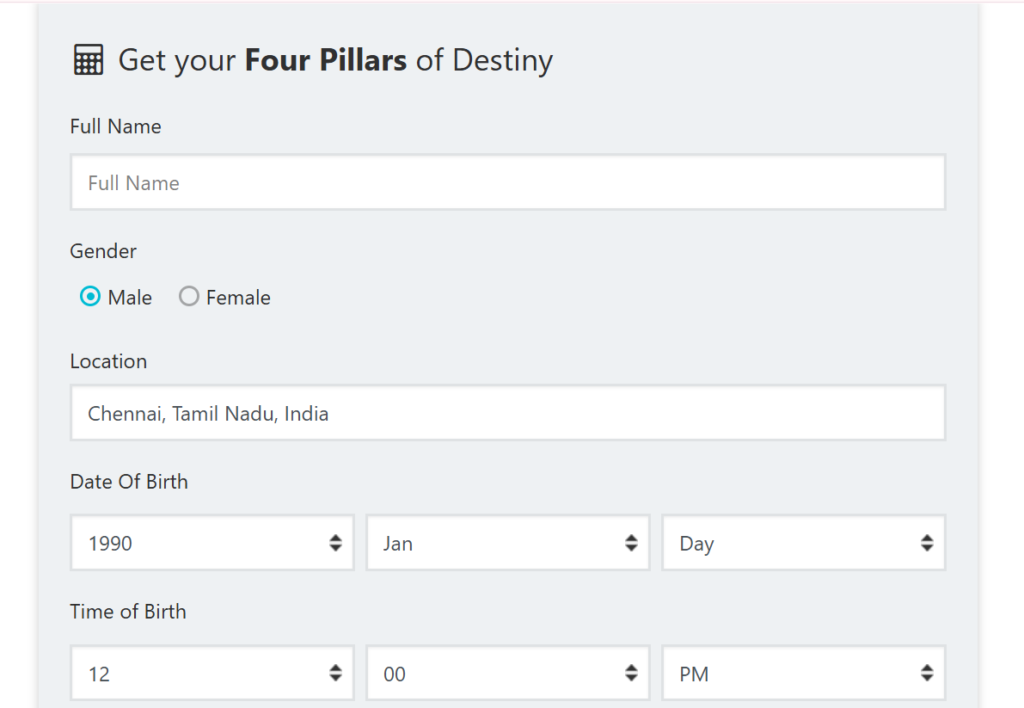Viewport: 1024px width, 708px height.
Task: Click the Location field showing Chennai
Action: pyautogui.click(x=507, y=413)
